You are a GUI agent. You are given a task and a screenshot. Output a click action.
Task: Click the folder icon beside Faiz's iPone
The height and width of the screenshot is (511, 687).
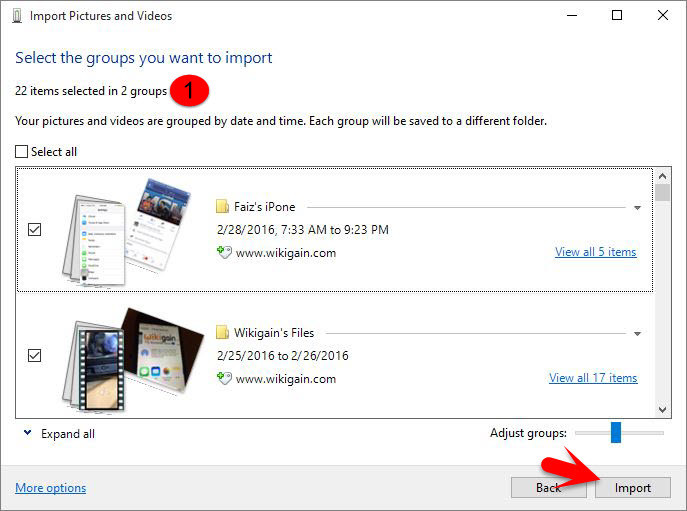223,206
